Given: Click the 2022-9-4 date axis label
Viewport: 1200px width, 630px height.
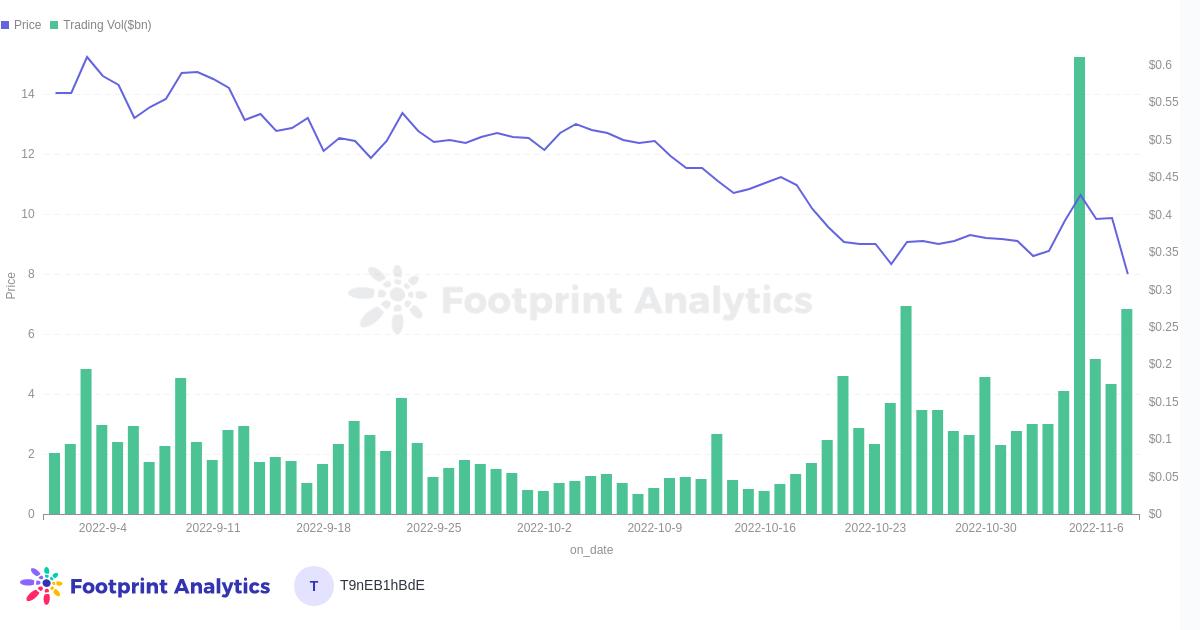Looking at the screenshot, I should (103, 528).
